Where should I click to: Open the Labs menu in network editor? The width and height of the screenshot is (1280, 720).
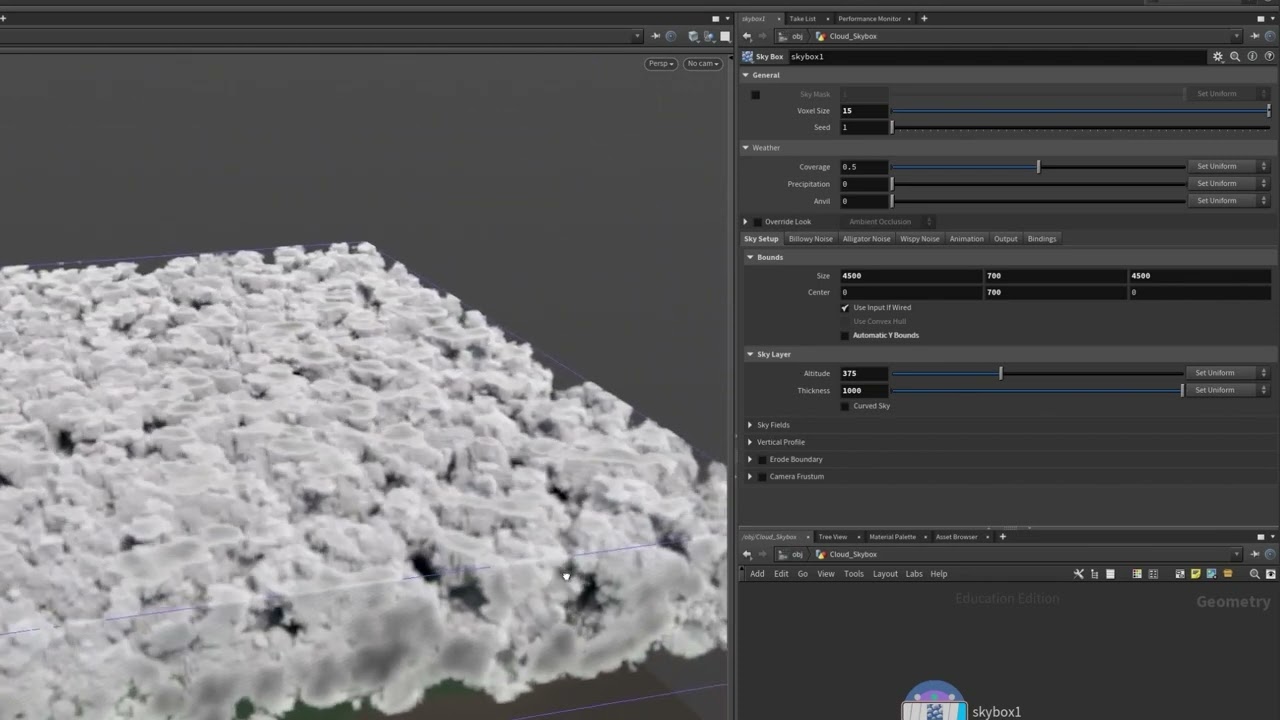coord(914,574)
